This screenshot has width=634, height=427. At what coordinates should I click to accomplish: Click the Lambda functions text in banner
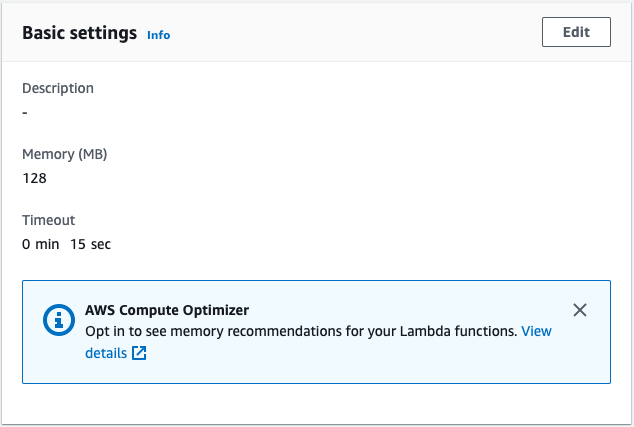(459, 331)
